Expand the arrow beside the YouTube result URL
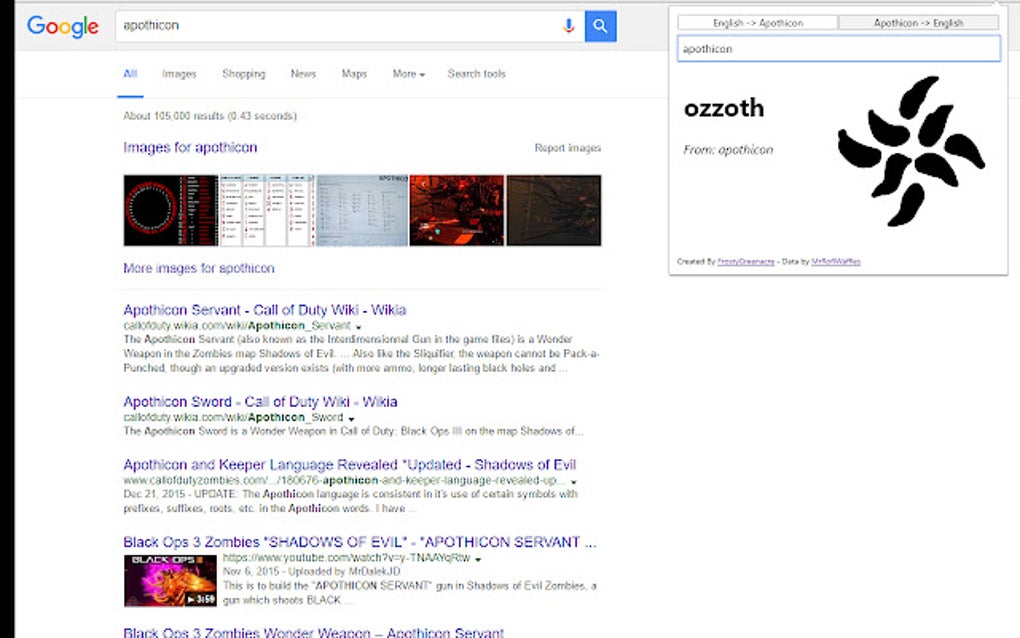The height and width of the screenshot is (638, 1020). pos(478,558)
